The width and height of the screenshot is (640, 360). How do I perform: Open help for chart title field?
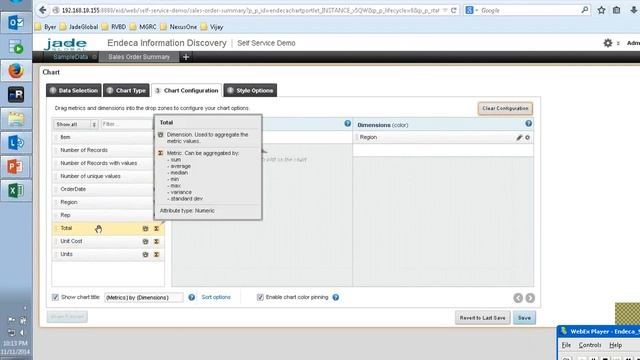click(191, 298)
